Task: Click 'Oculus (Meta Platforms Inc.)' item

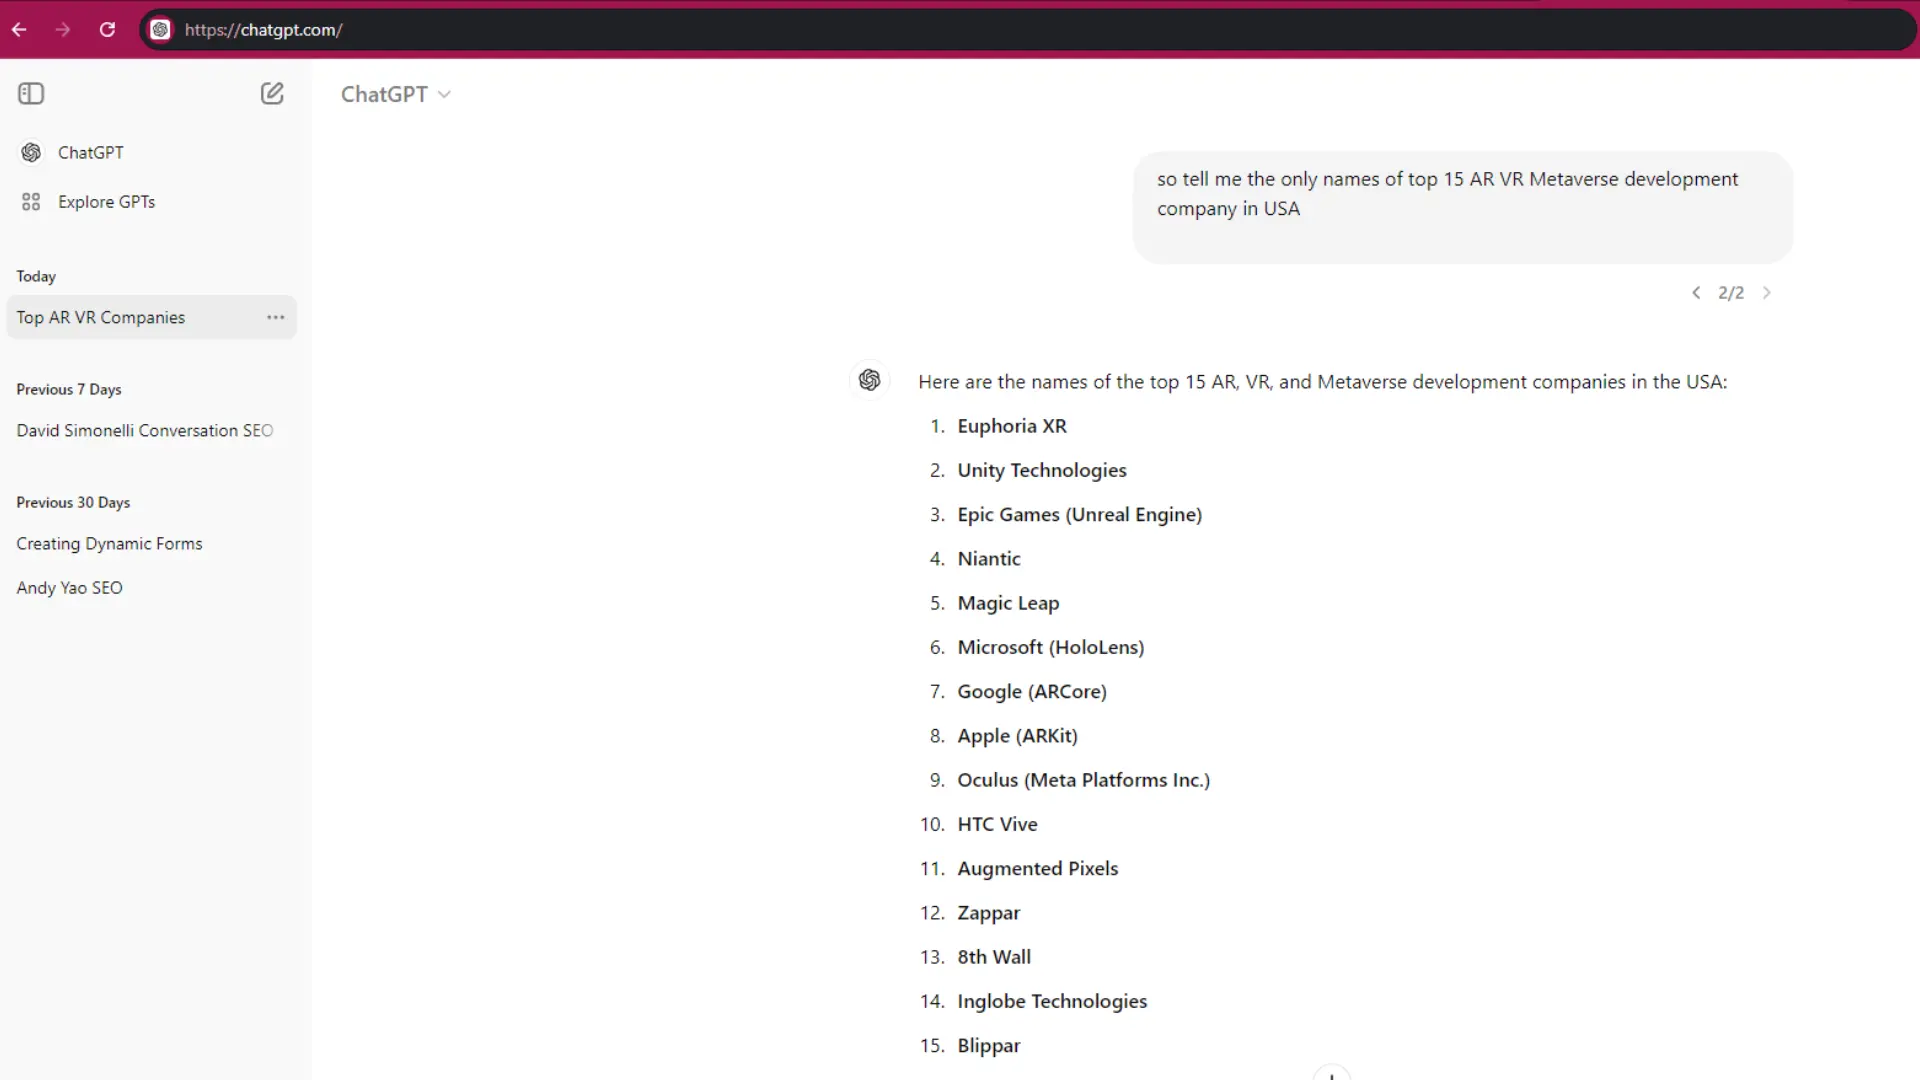Action: (1084, 780)
